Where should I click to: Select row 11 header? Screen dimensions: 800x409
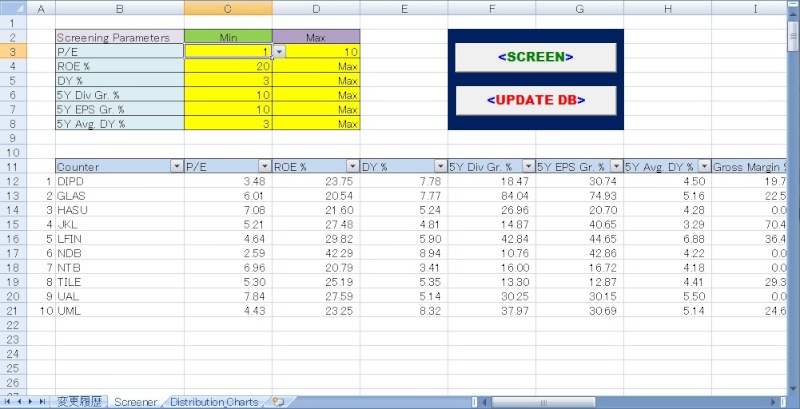click(13, 167)
